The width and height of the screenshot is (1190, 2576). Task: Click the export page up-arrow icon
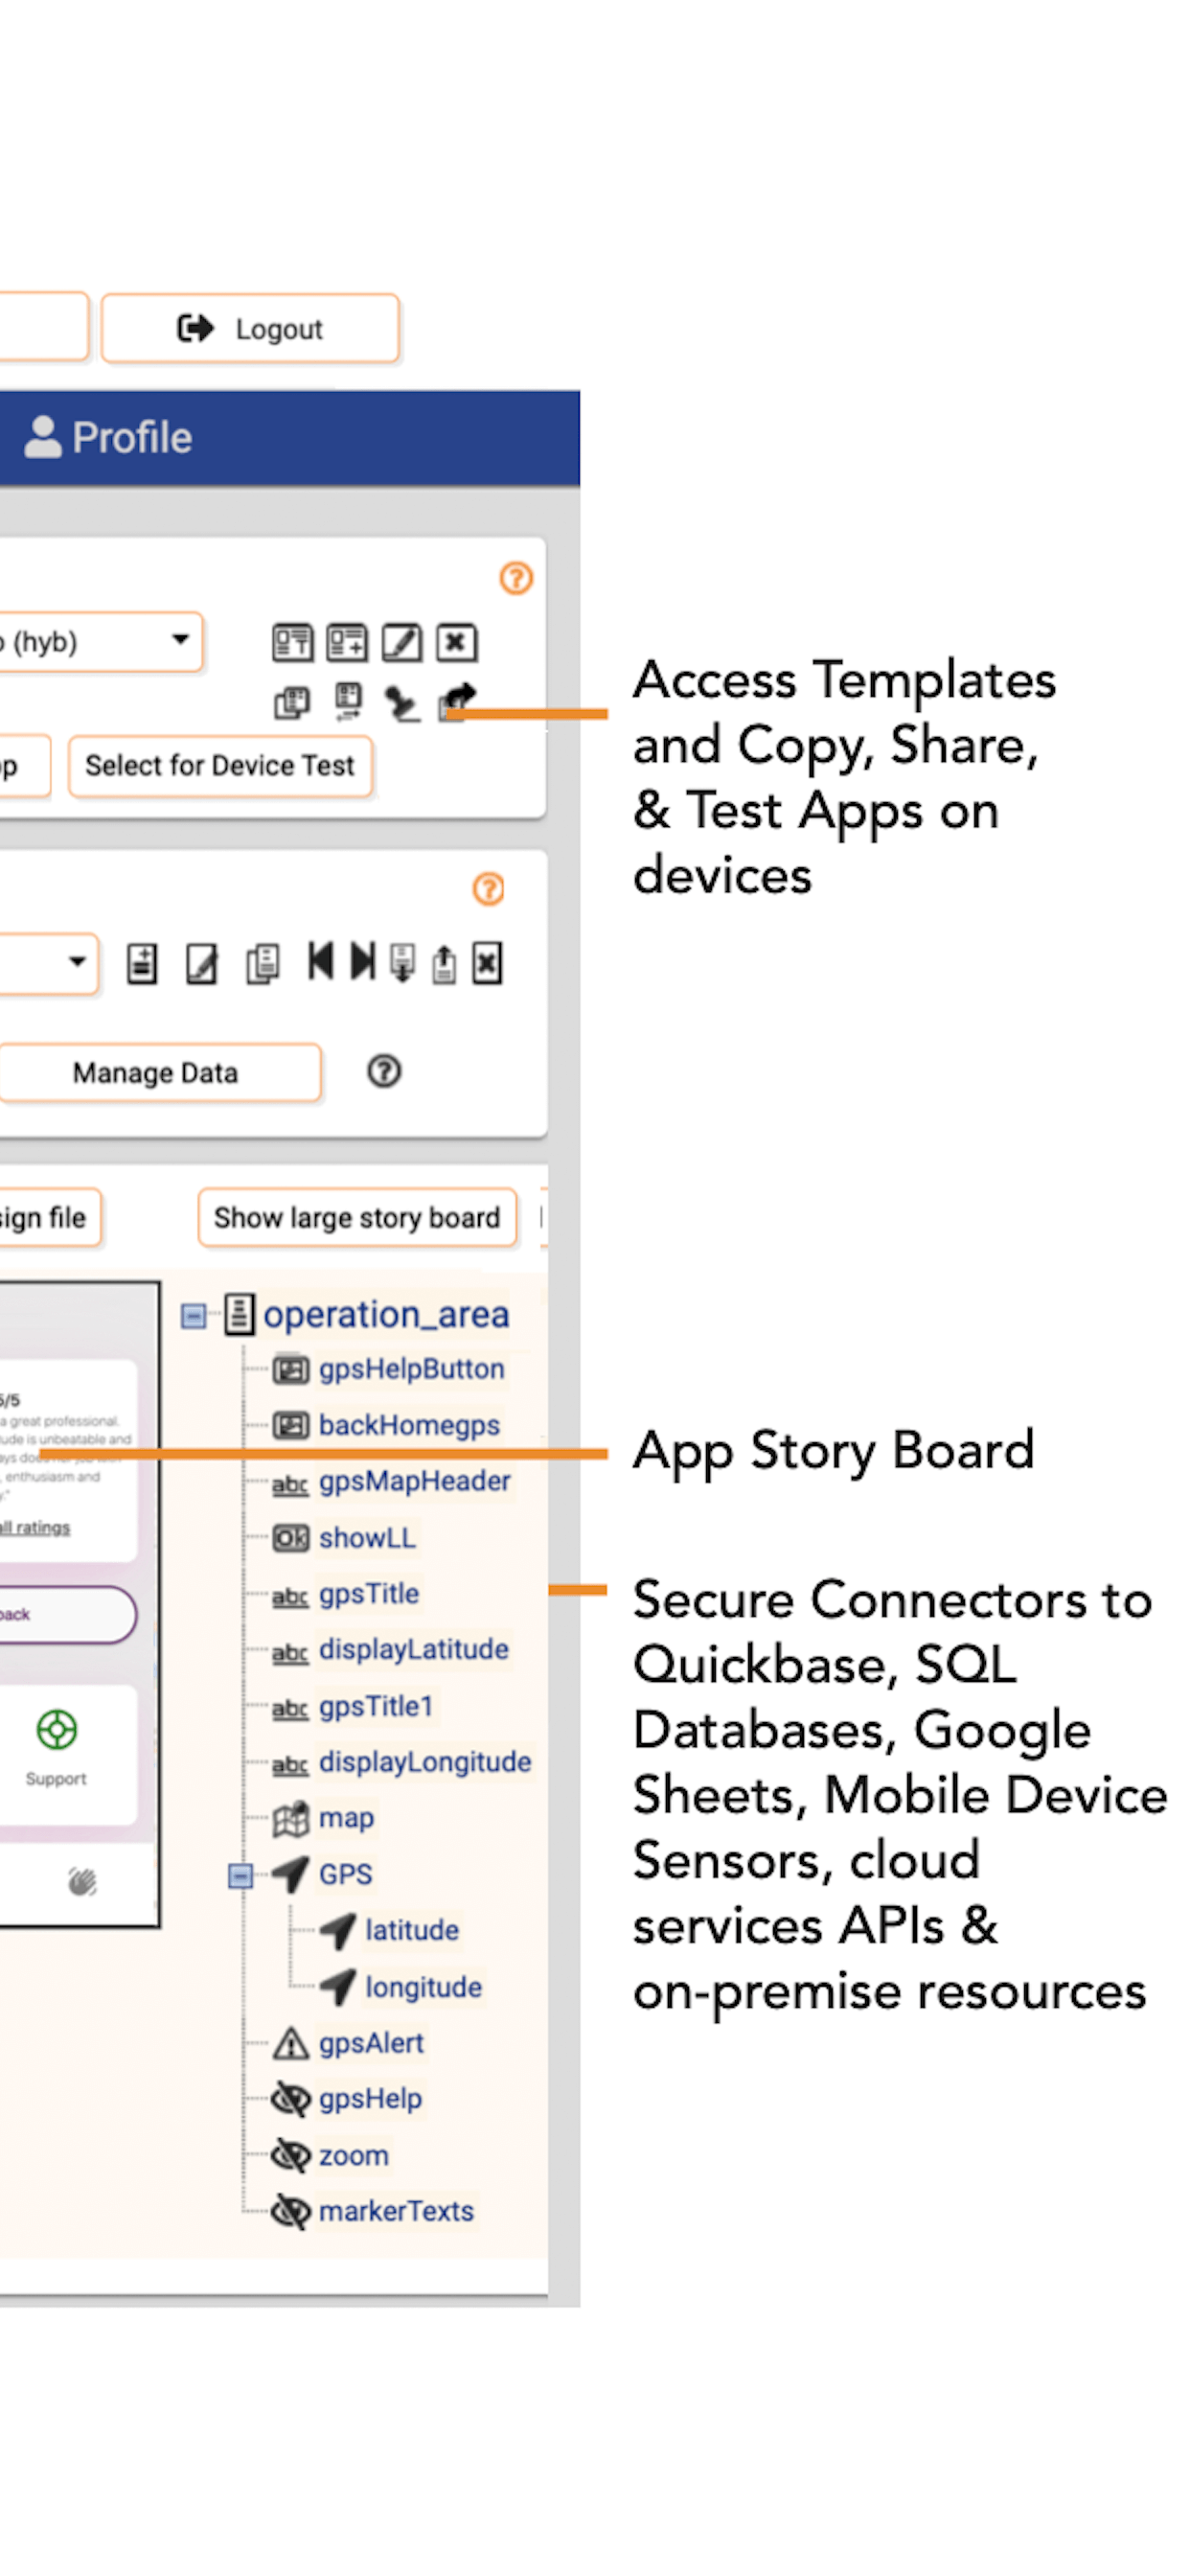pos(444,964)
